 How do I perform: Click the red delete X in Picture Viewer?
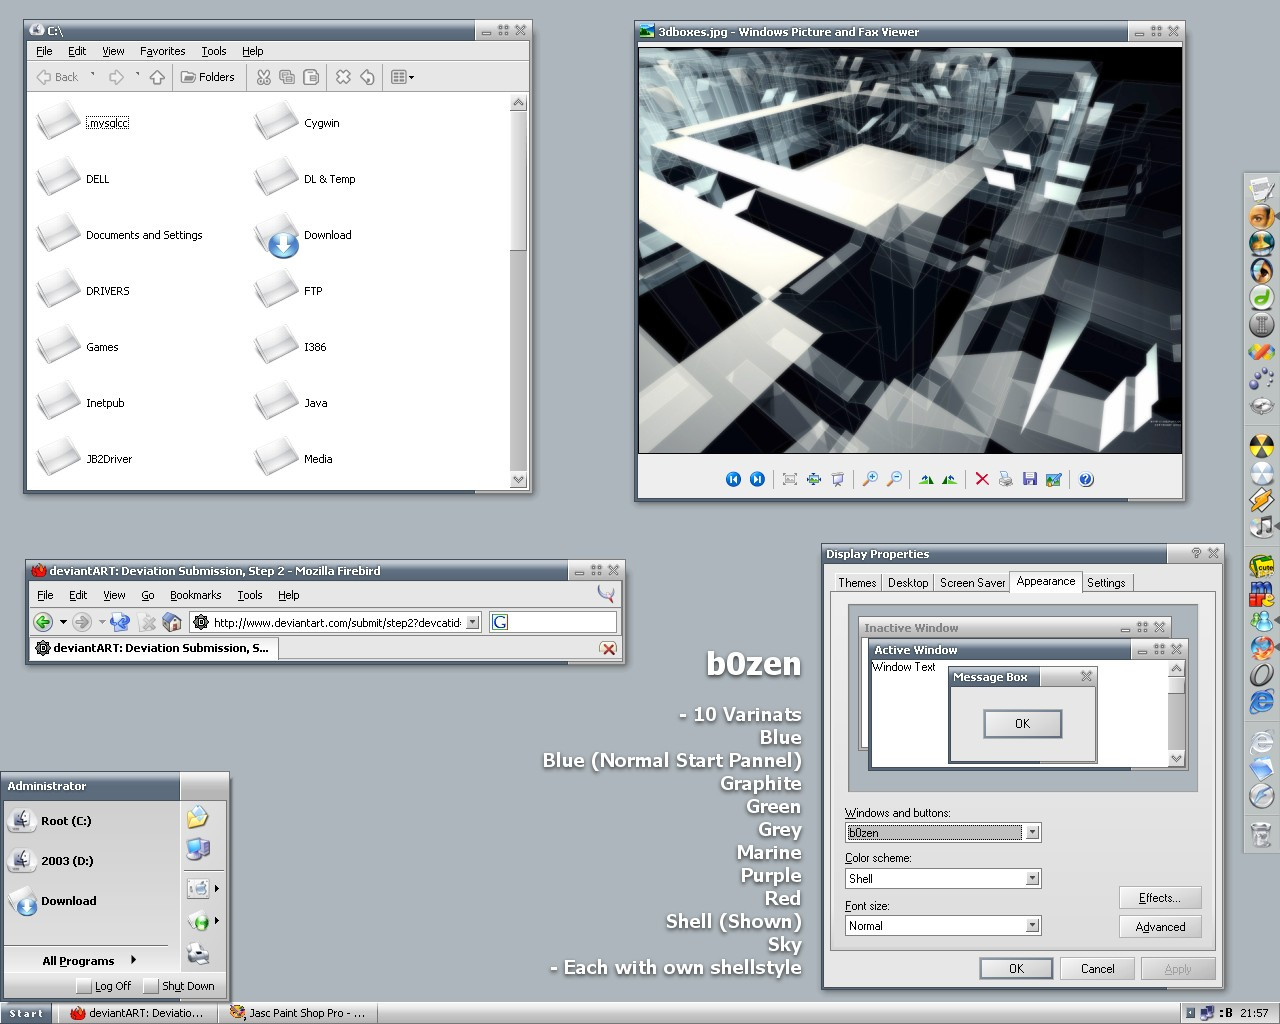point(982,480)
